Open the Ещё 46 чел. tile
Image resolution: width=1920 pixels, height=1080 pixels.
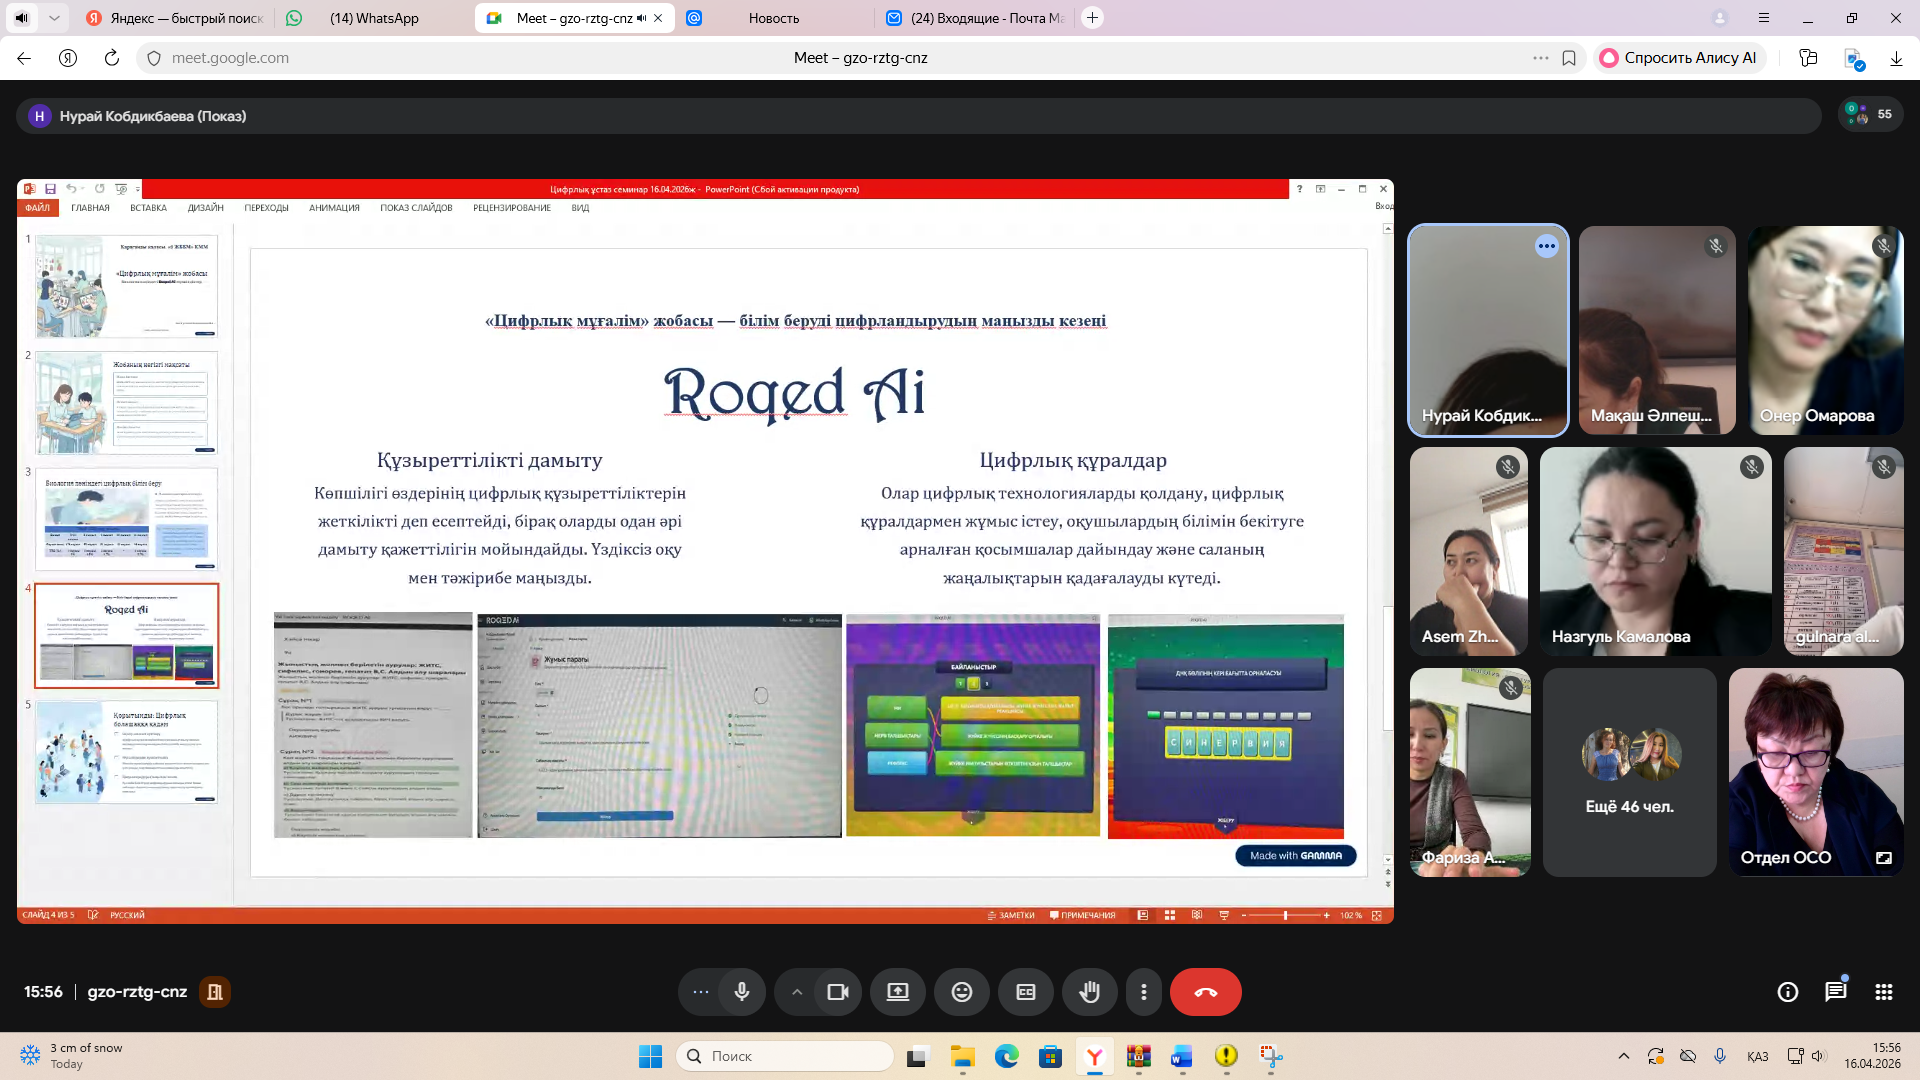1629,772
